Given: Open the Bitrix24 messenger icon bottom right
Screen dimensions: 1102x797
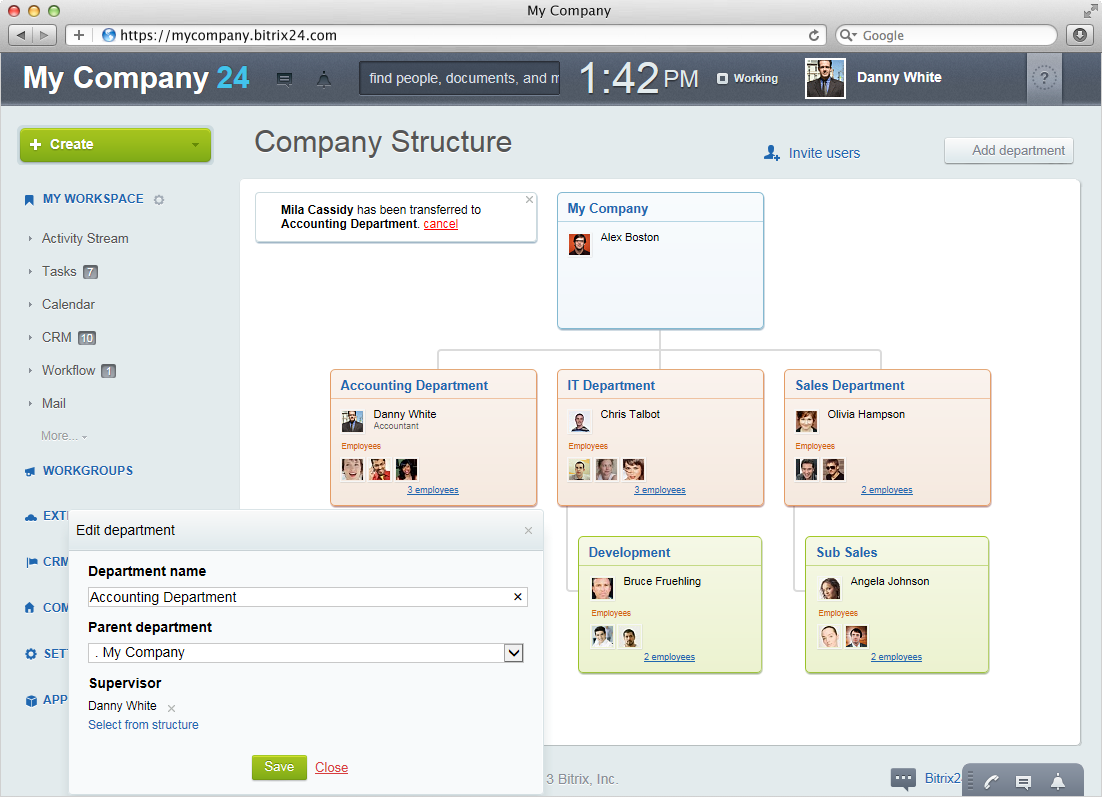Looking at the screenshot, I should [x=904, y=778].
